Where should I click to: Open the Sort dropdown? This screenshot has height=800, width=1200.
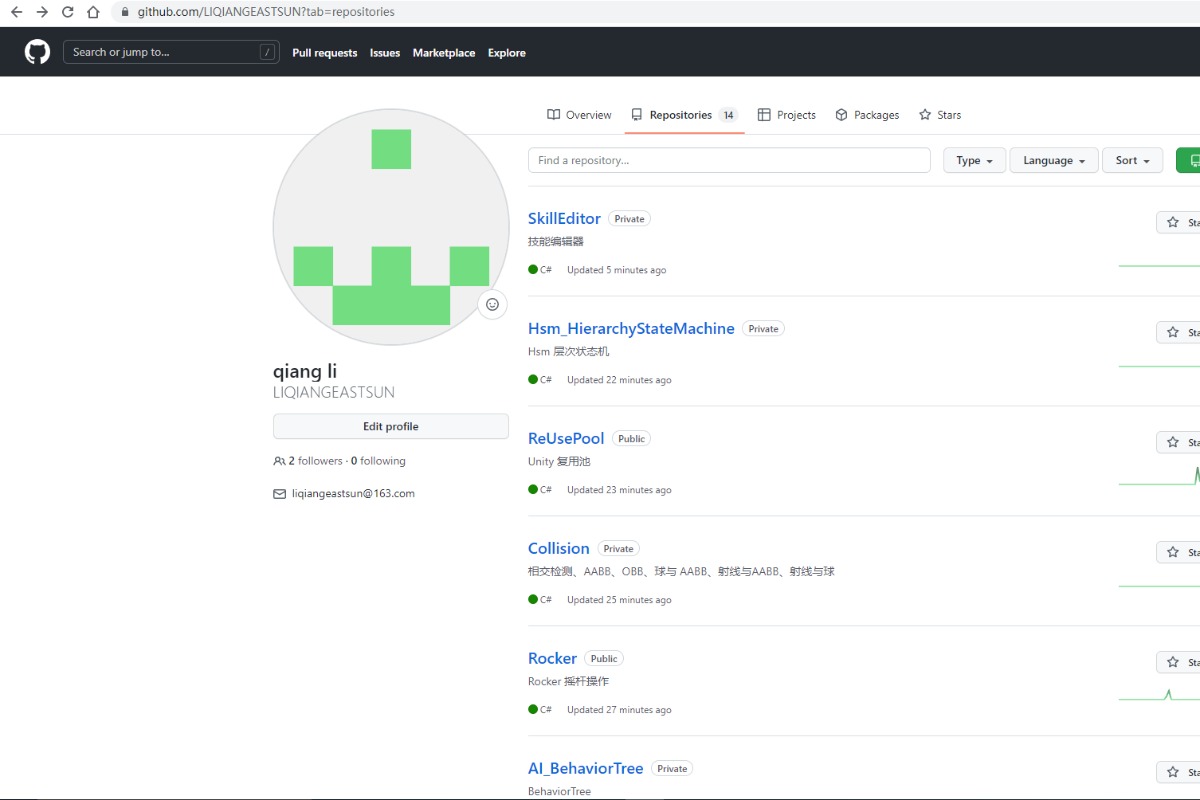(1132, 160)
